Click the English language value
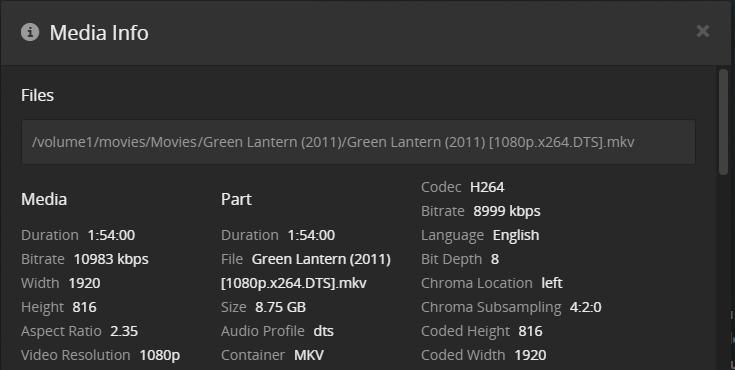This screenshot has height=370, width=735. tap(516, 235)
